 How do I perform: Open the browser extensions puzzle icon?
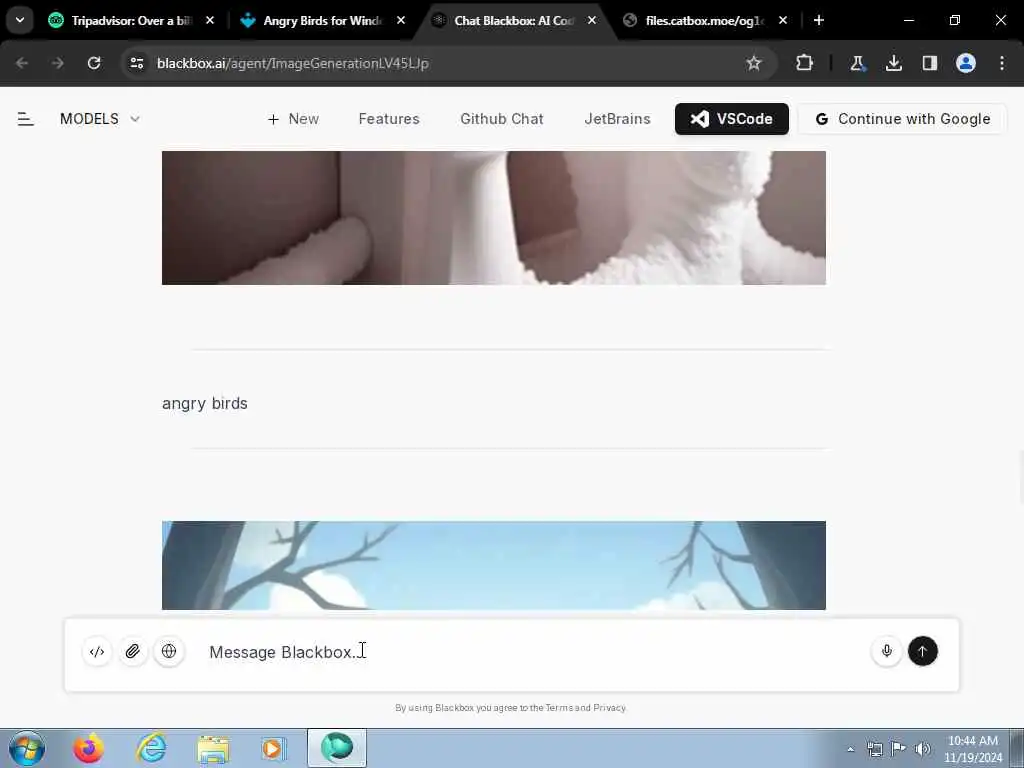pos(805,63)
